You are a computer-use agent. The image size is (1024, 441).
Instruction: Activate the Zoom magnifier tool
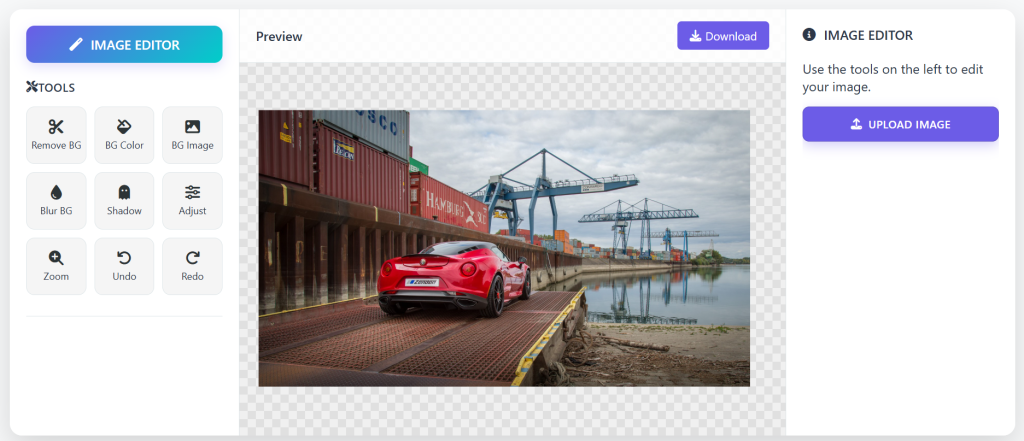[x=56, y=266]
